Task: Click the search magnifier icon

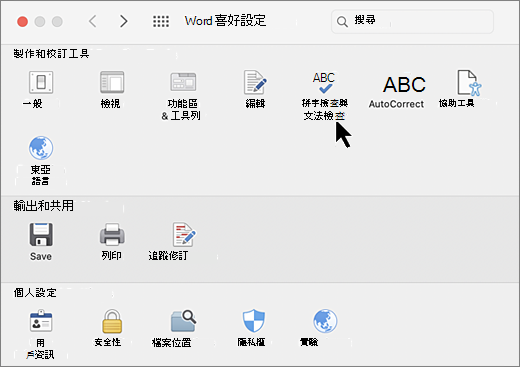Action: [x=342, y=22]
